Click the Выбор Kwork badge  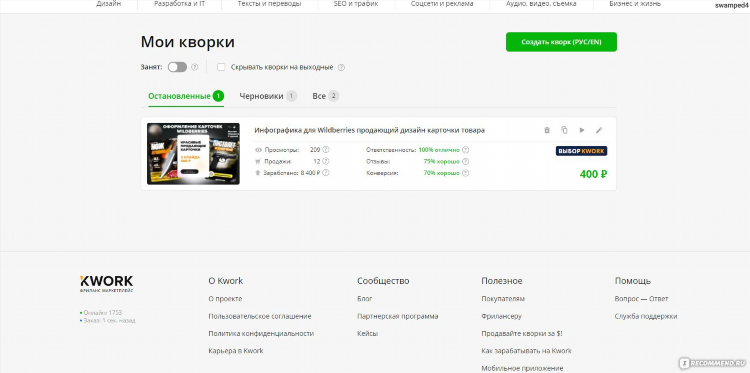coord(581,151)
